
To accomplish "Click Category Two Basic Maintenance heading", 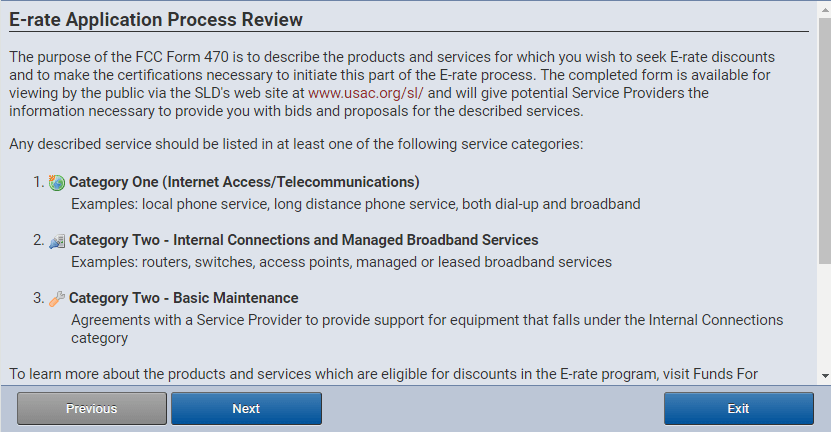I will point(183,298).
